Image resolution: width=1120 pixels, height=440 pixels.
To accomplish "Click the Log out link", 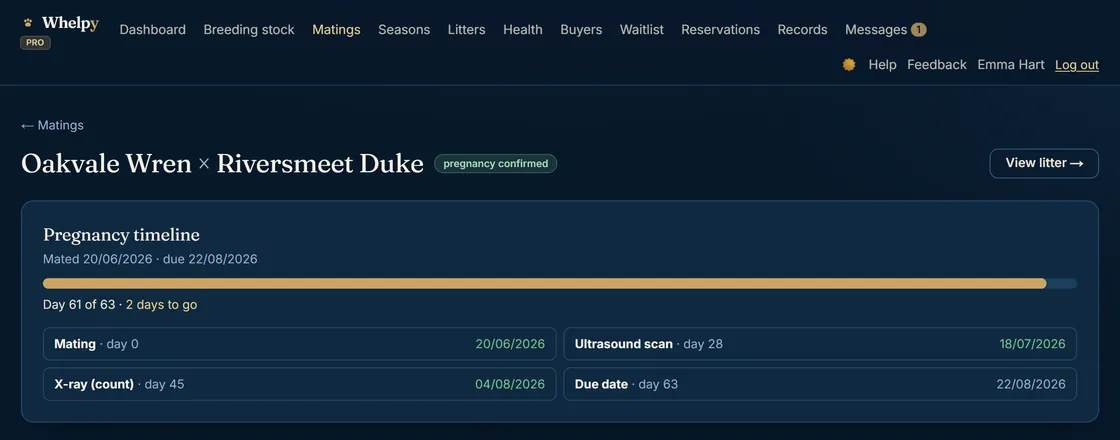I will coord(1077,65).
